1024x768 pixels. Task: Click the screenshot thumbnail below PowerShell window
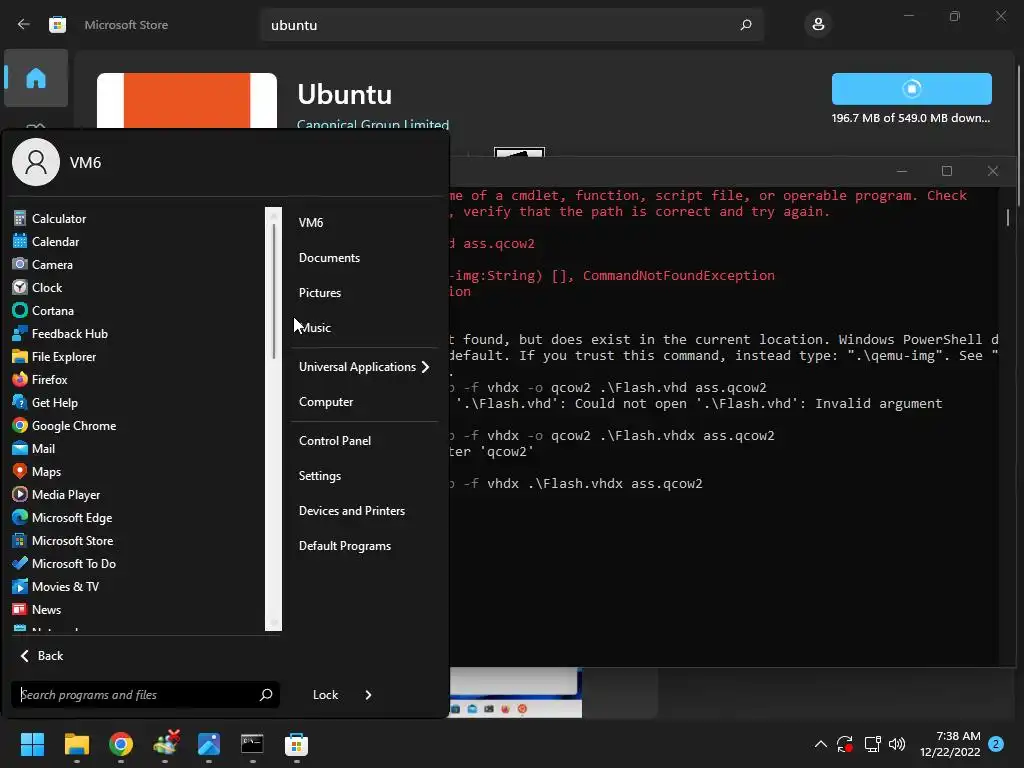(516, 692)
